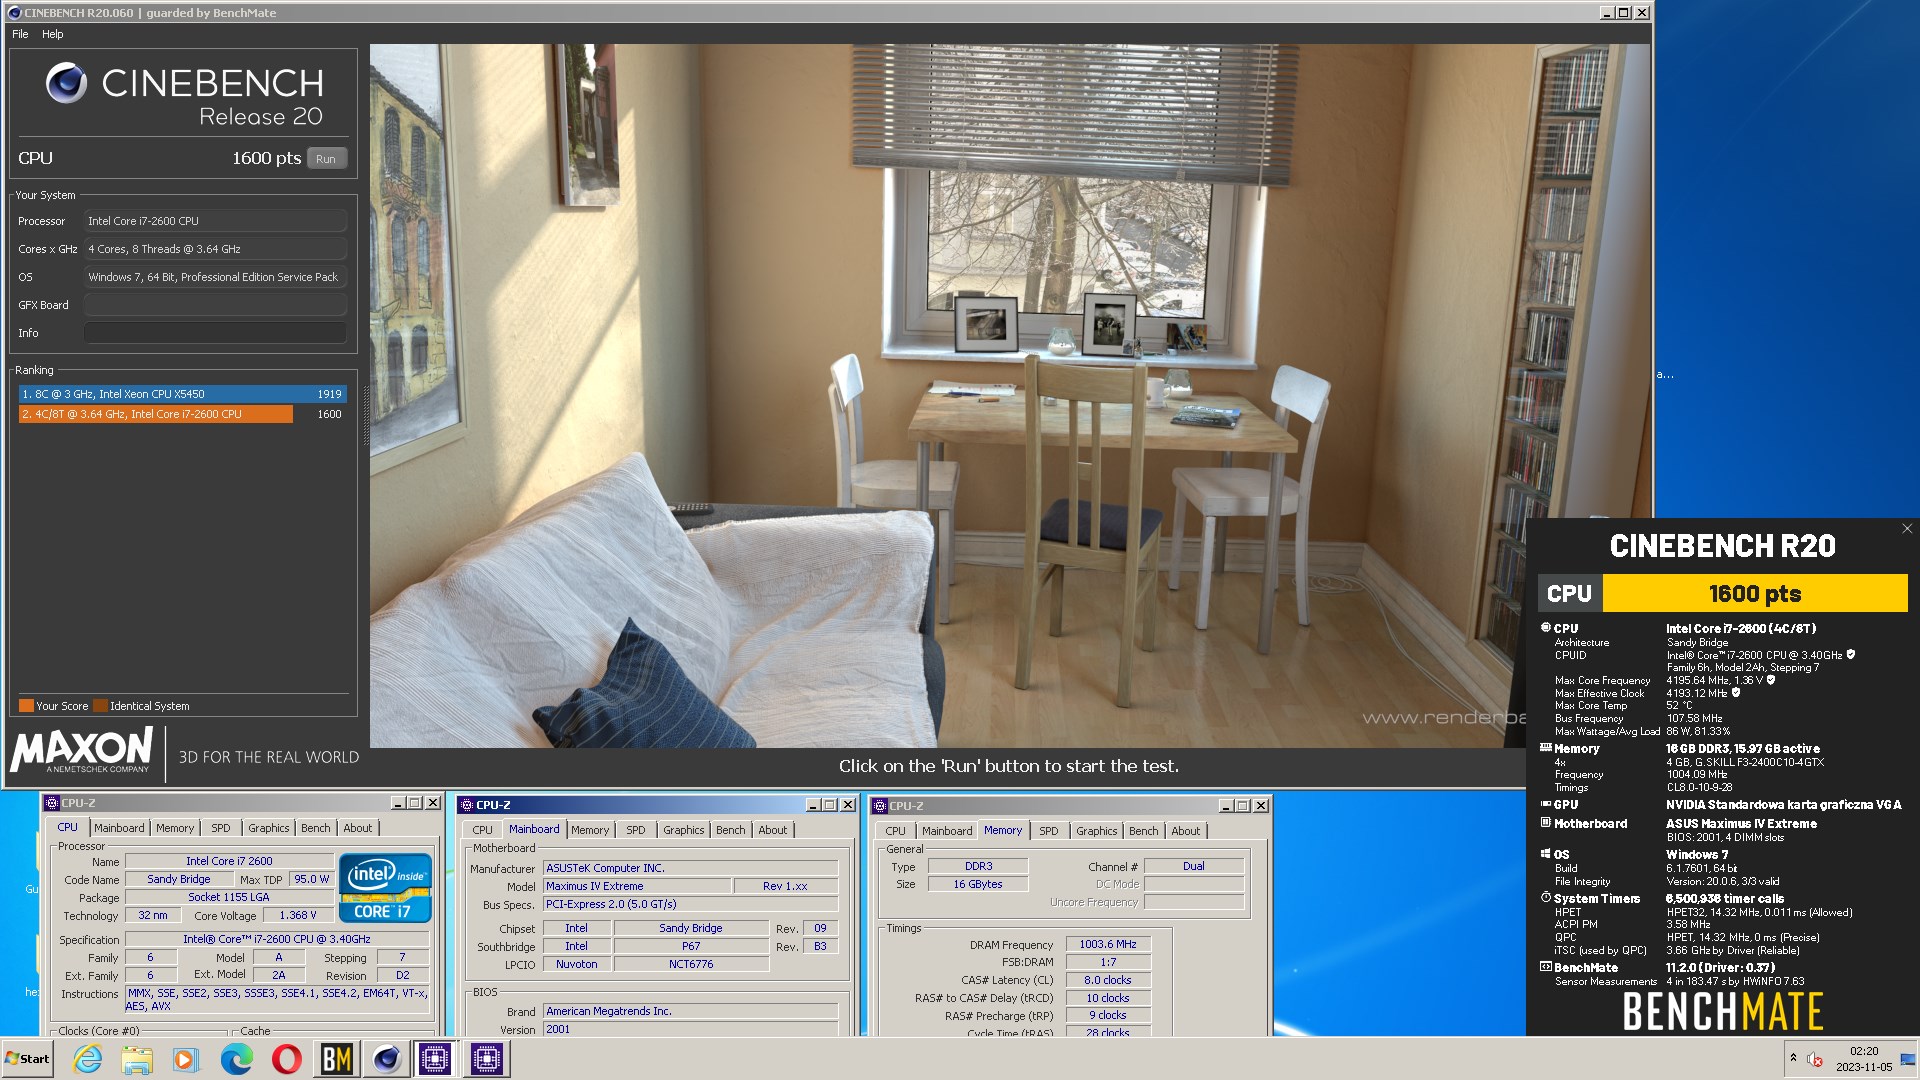Click the OS Windows icon in BenchMate
The height and width of the screenshot is (1080, 1920).
pos(1545,854)
